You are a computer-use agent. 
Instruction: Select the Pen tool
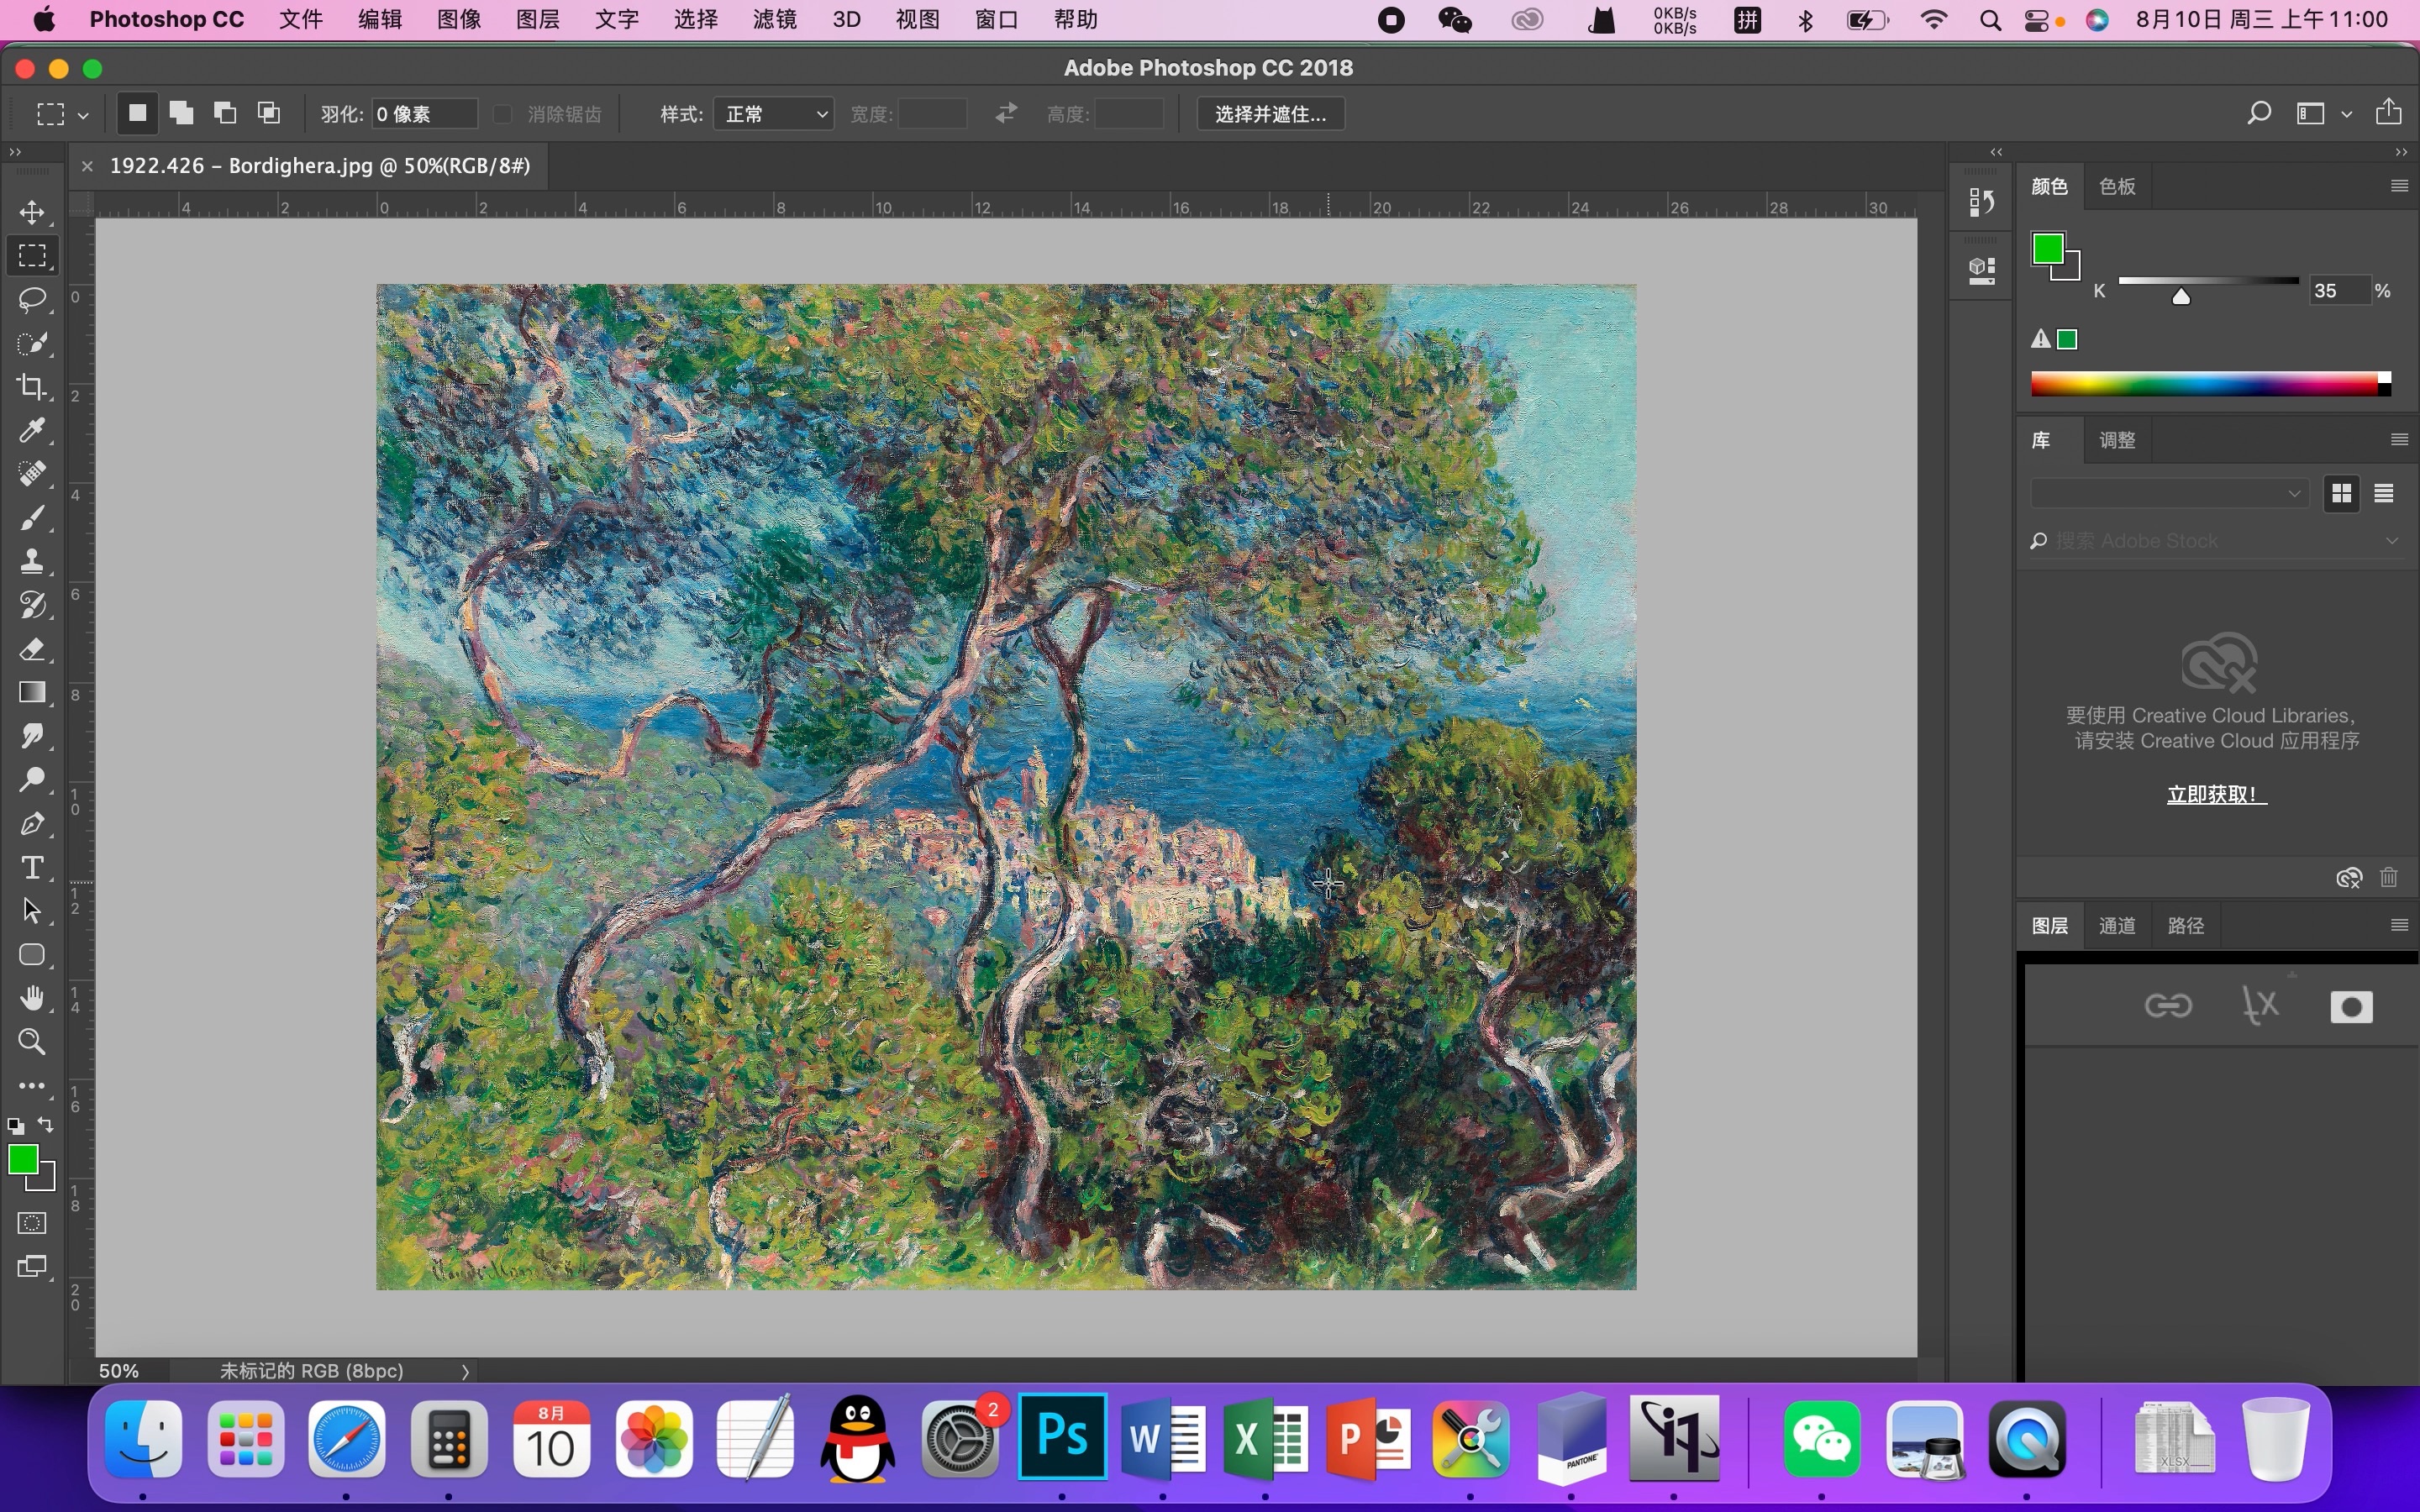click(32, 824)
